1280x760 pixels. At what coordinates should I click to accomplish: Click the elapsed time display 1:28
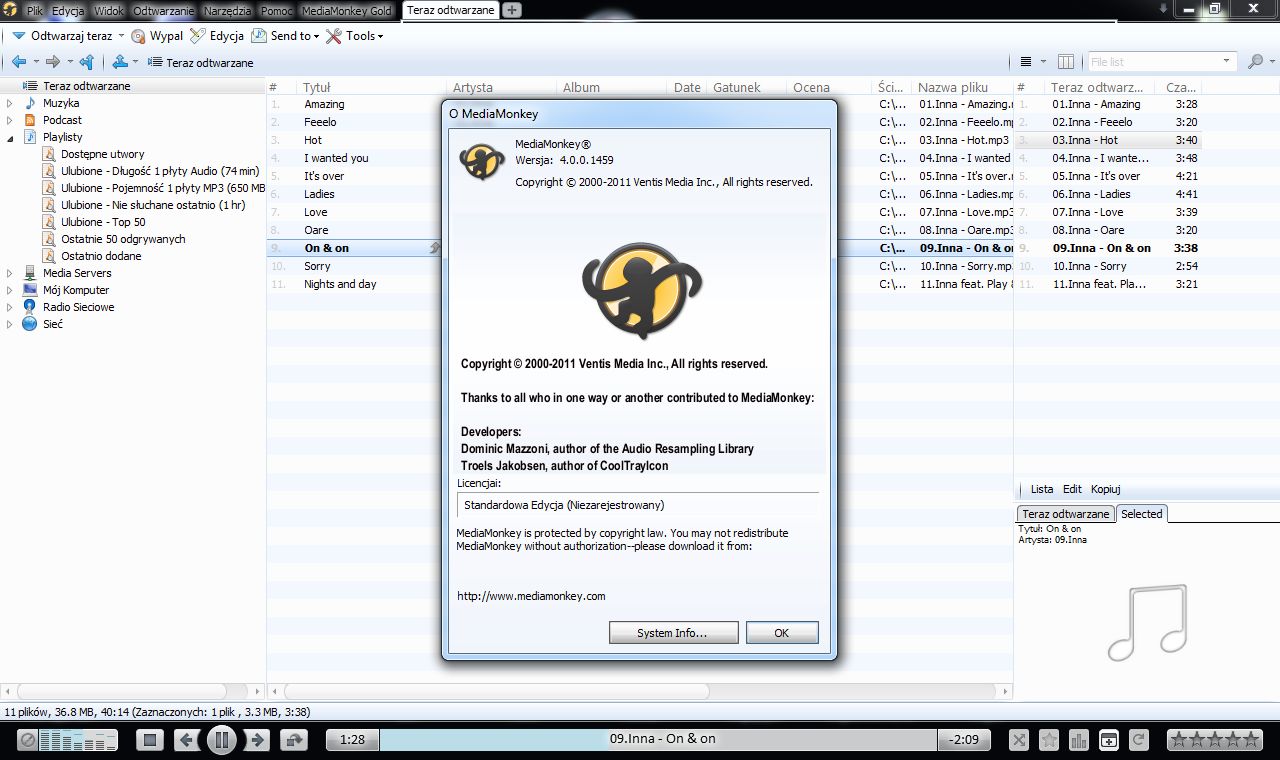[x=352, y=740]
